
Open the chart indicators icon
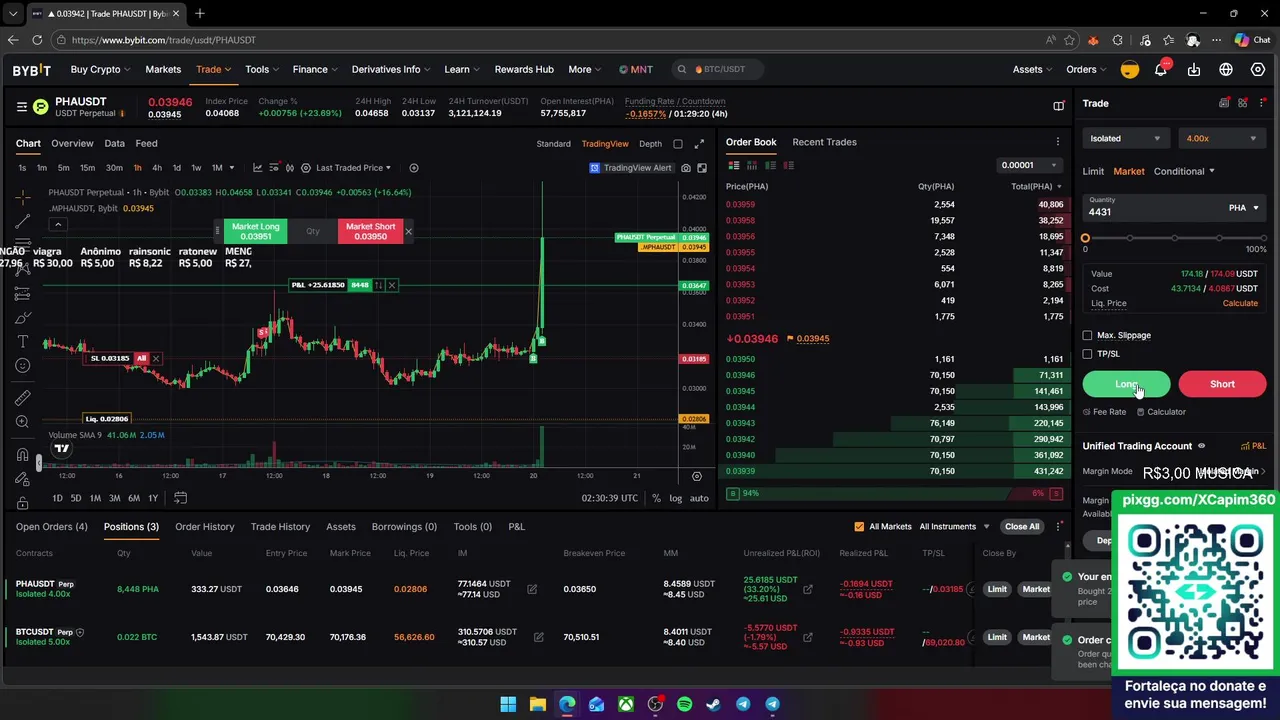pyautogui.click(x=257, y=168)
